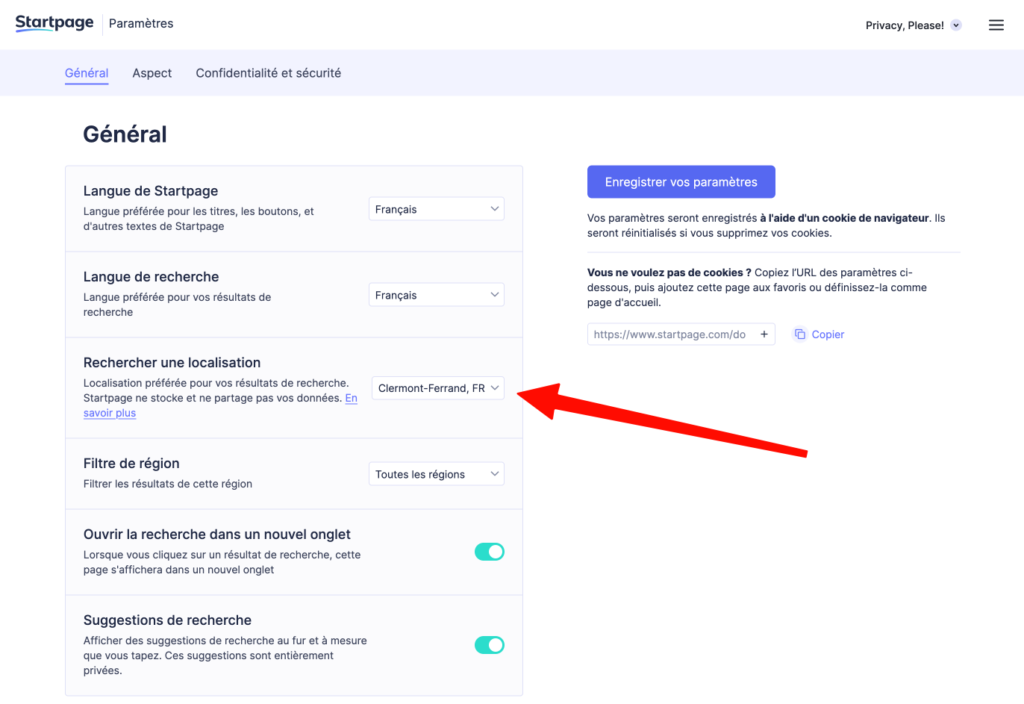
Task: Click the settings URL input field
Action: (670, 335)
